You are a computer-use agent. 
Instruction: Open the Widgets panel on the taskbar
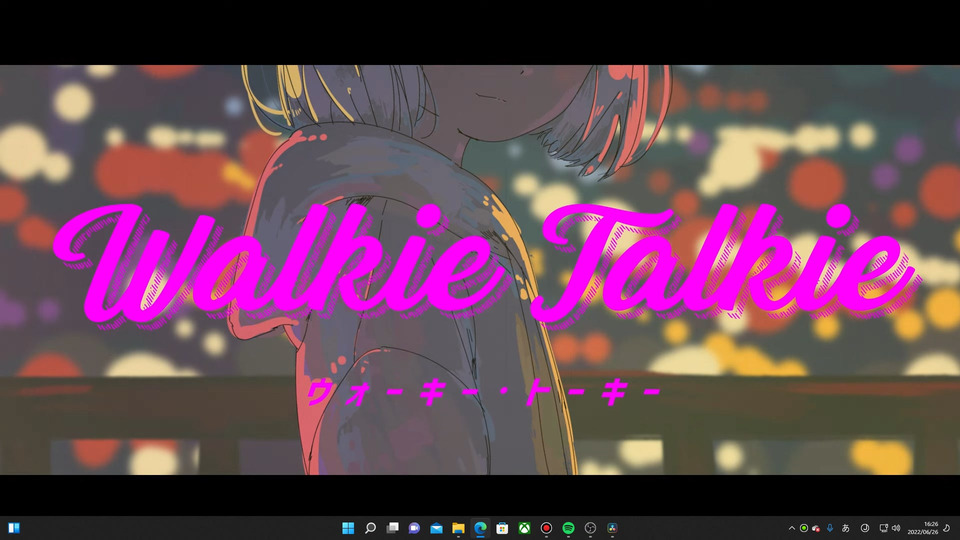(x=14, y=528)
